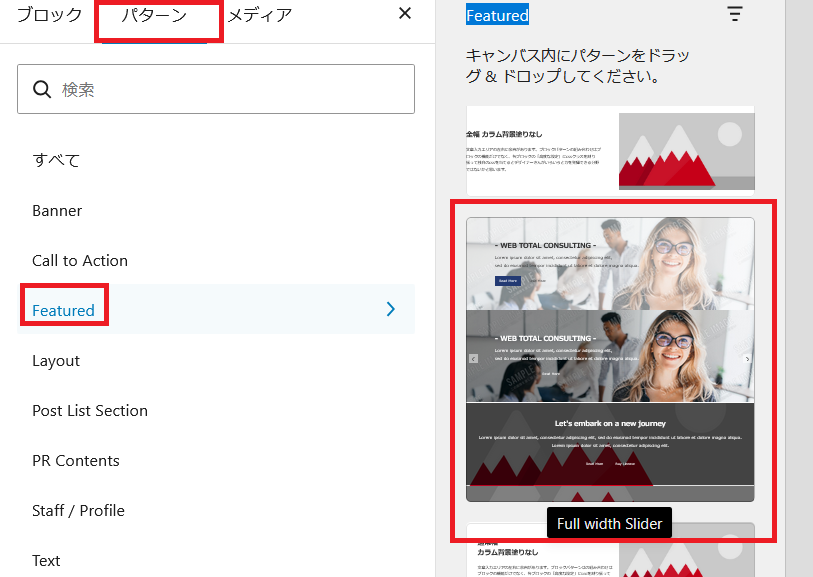Close the block inserter panel
Viewport: 813px width, 577px height.
[x=405, y=14]
